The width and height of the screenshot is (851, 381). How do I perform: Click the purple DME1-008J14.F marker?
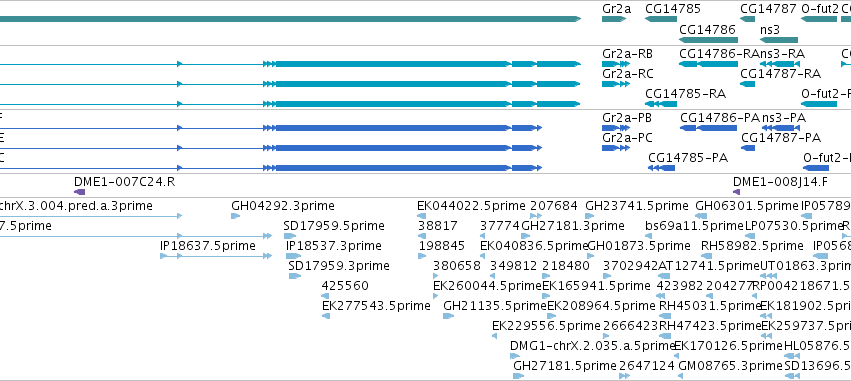pos(736,192)
